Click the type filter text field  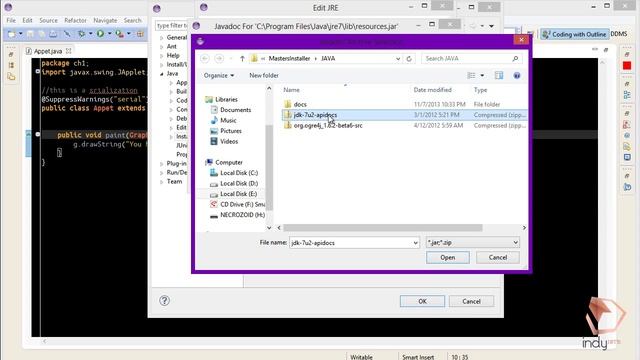coord(171,26)
